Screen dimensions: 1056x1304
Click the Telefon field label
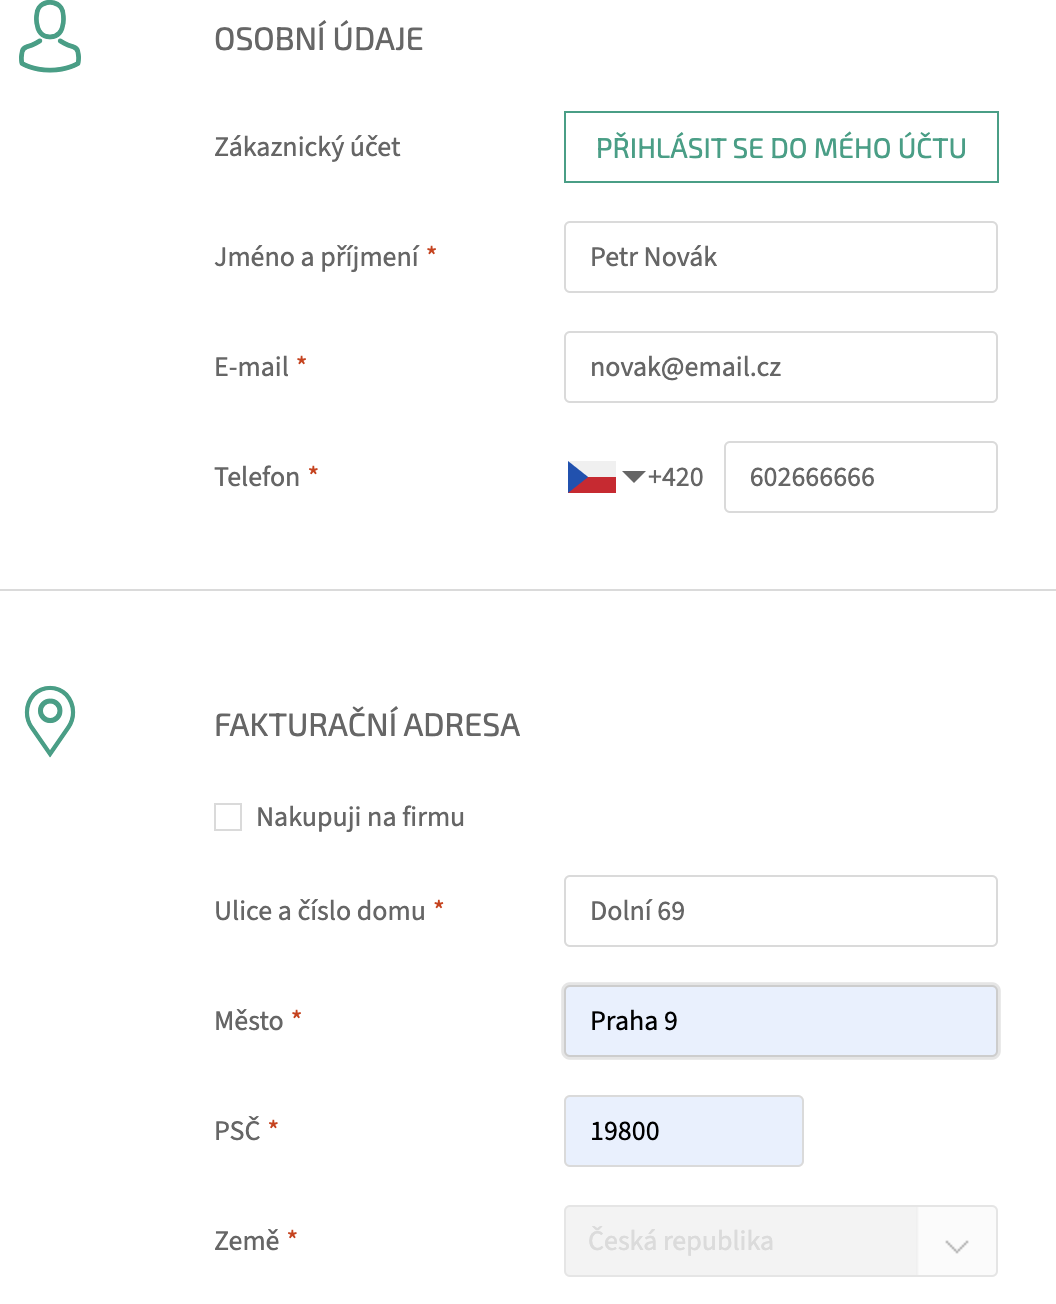257,477
